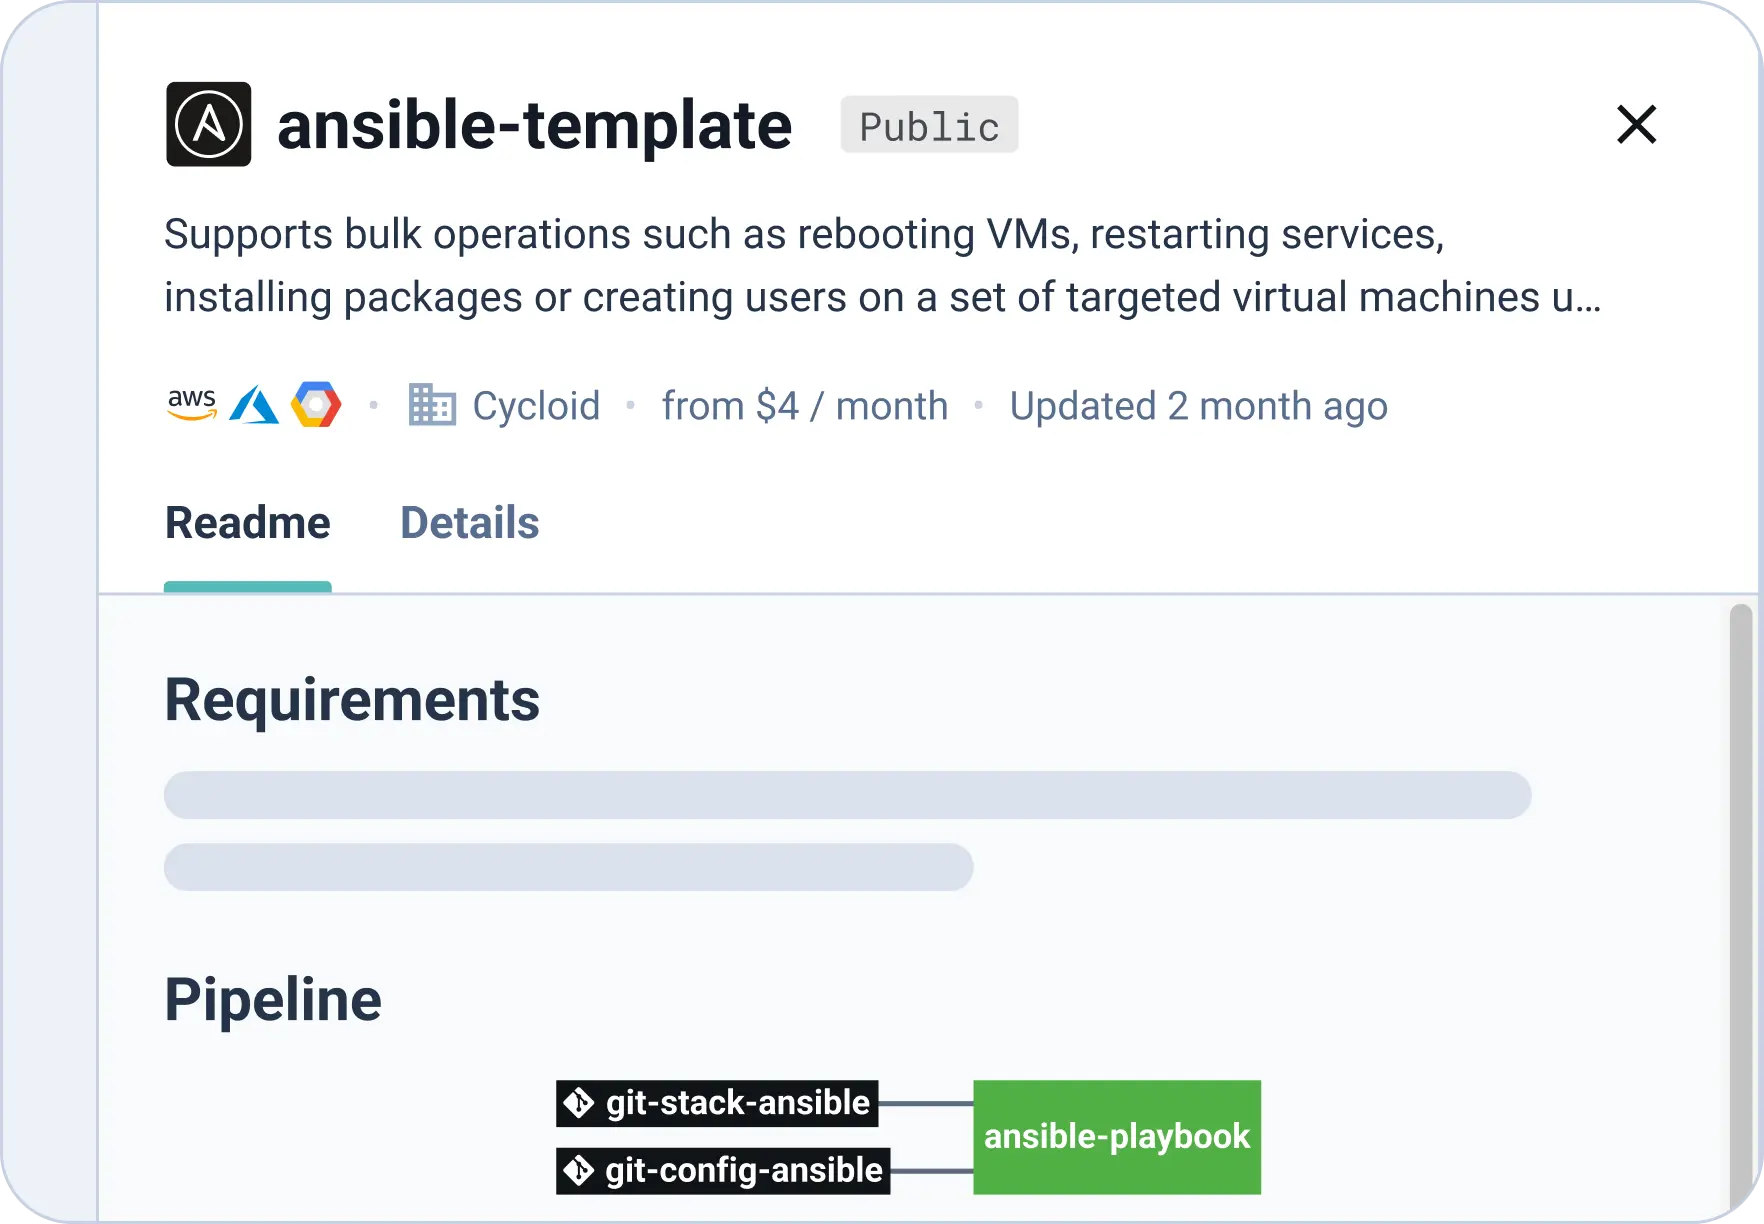Click the ansible-template title
The width and height of the screenshot is (1764, 1224).
point(534,126)
